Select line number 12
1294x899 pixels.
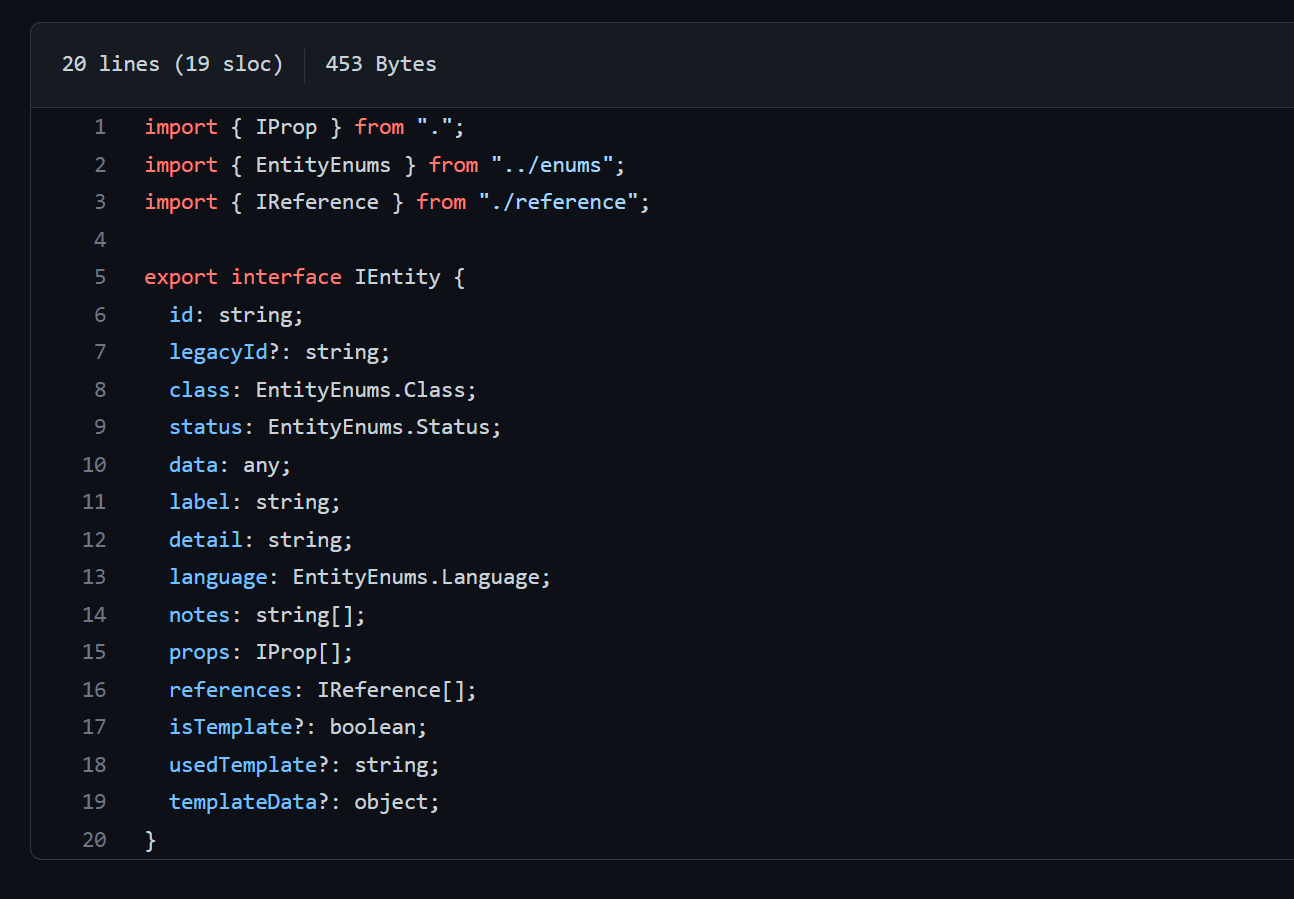coord(94,540)
